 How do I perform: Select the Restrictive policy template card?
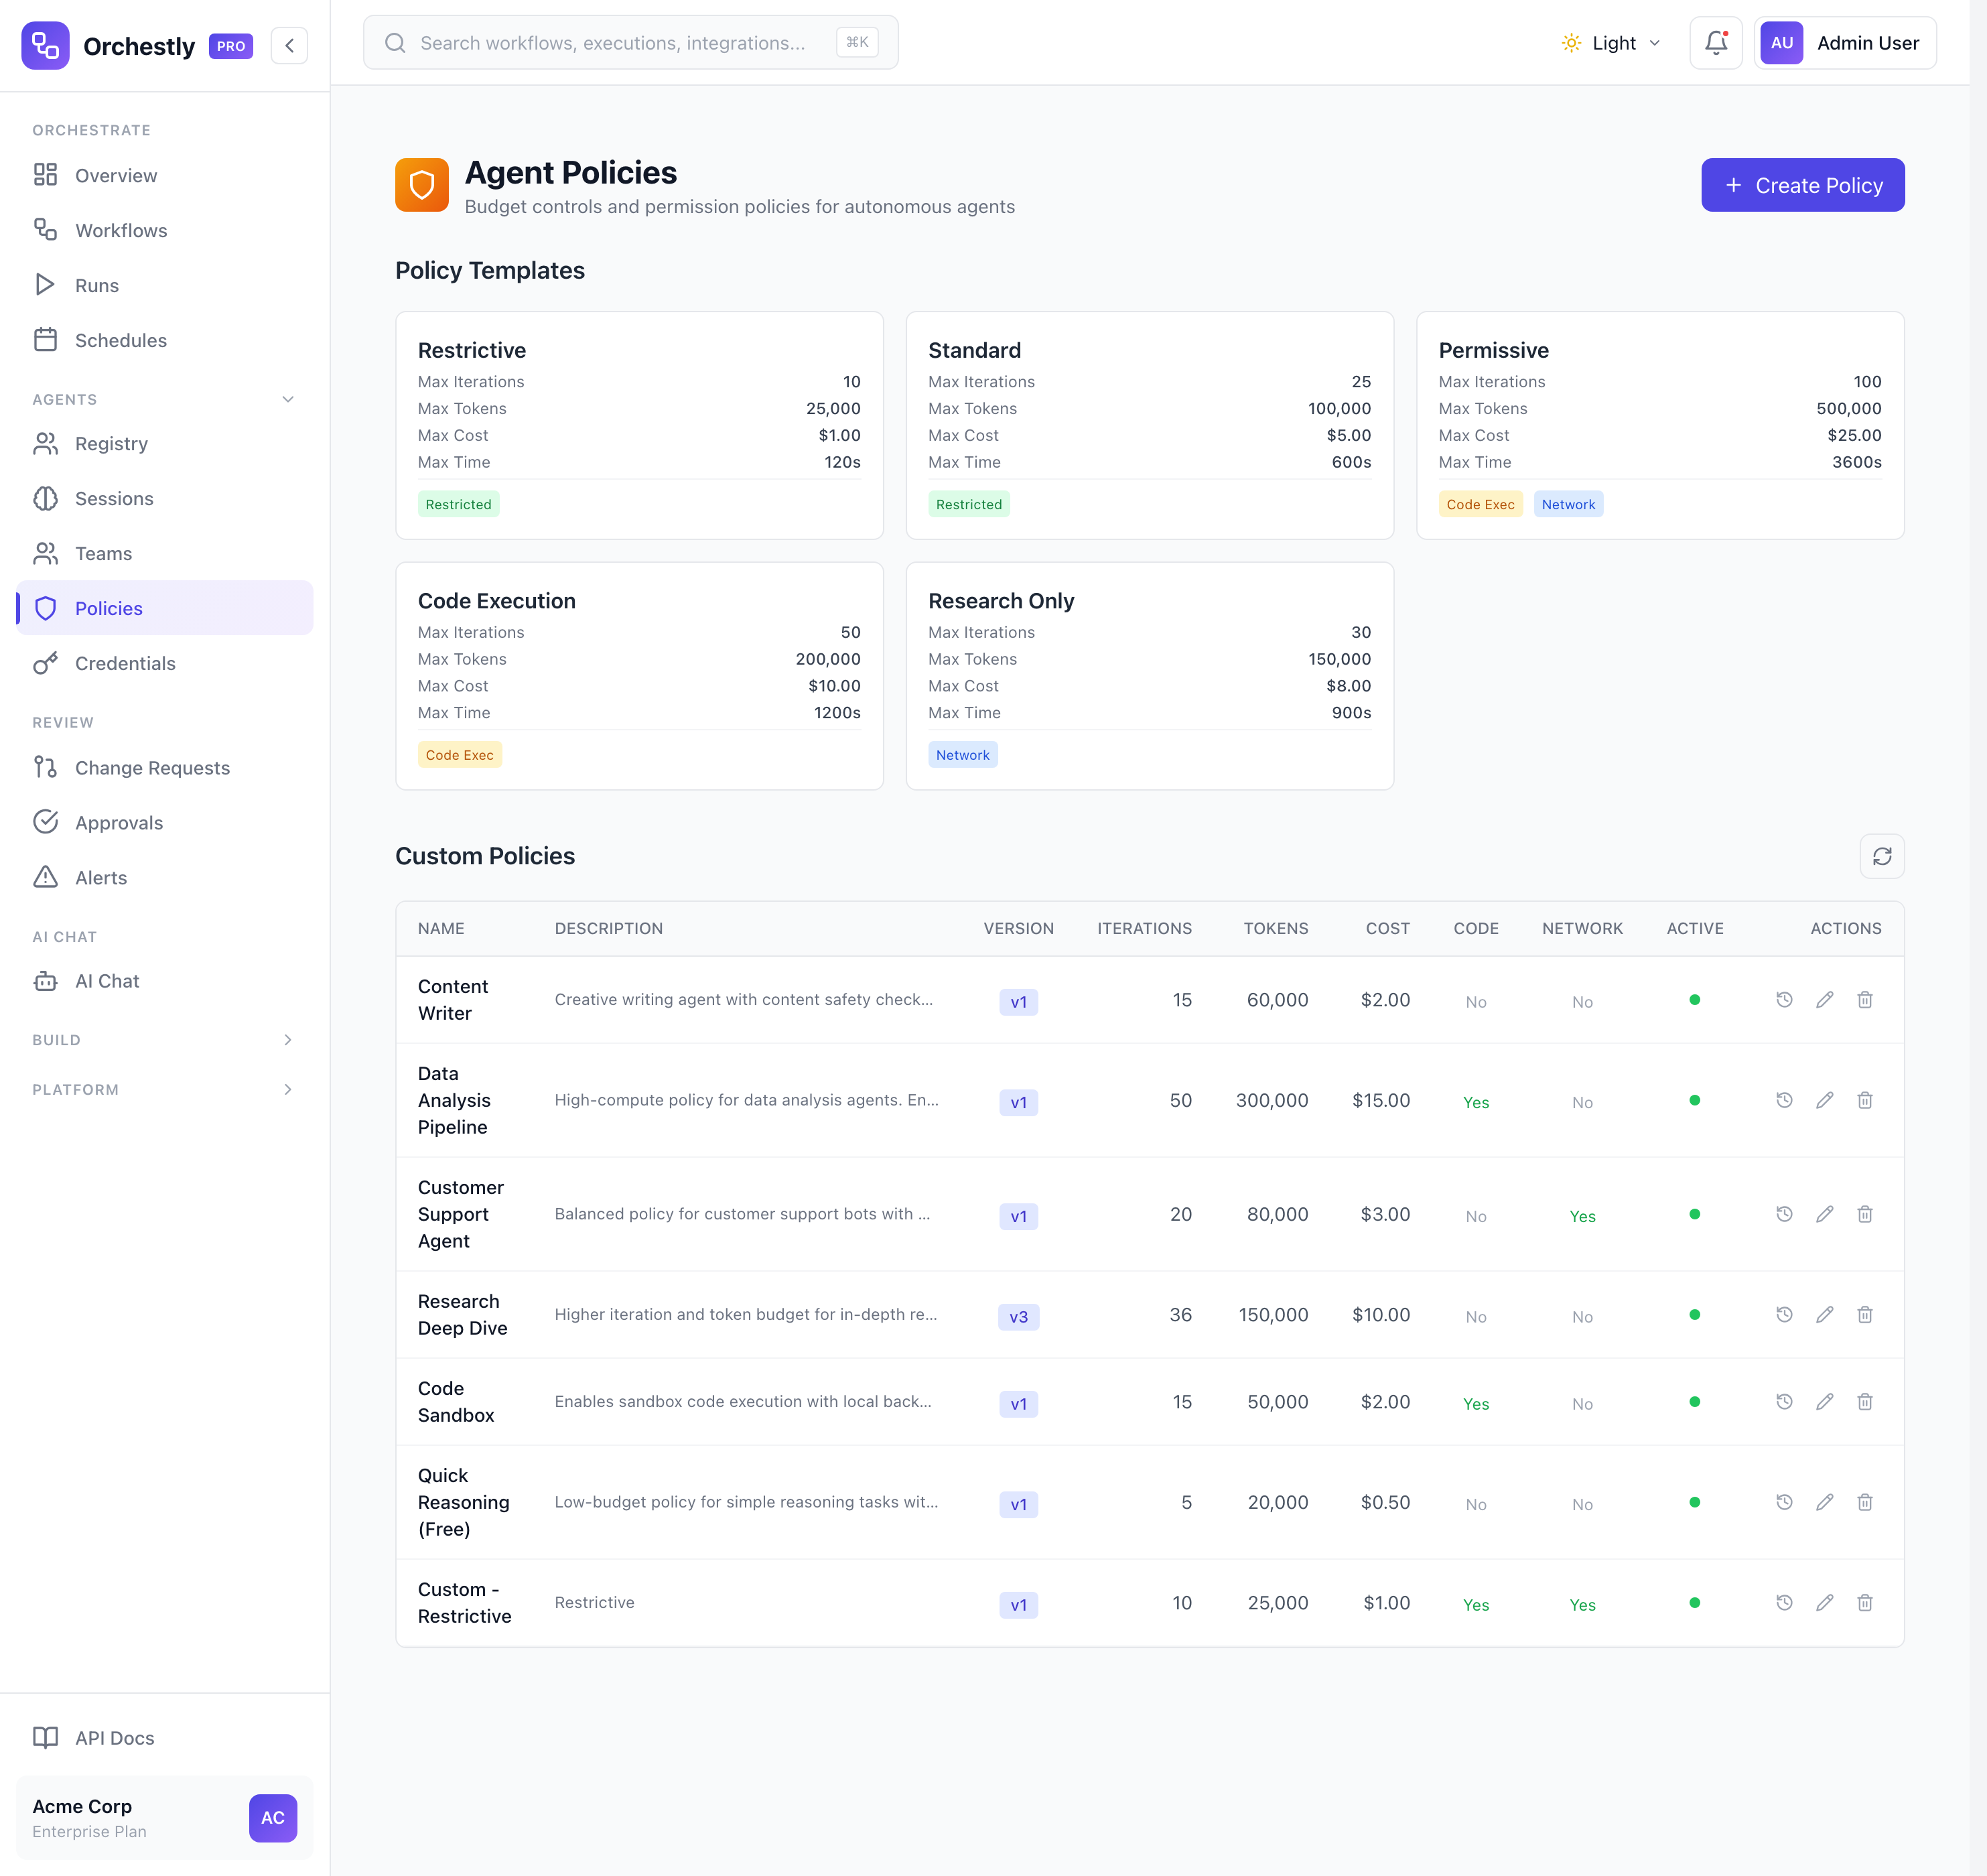(639, 425)
